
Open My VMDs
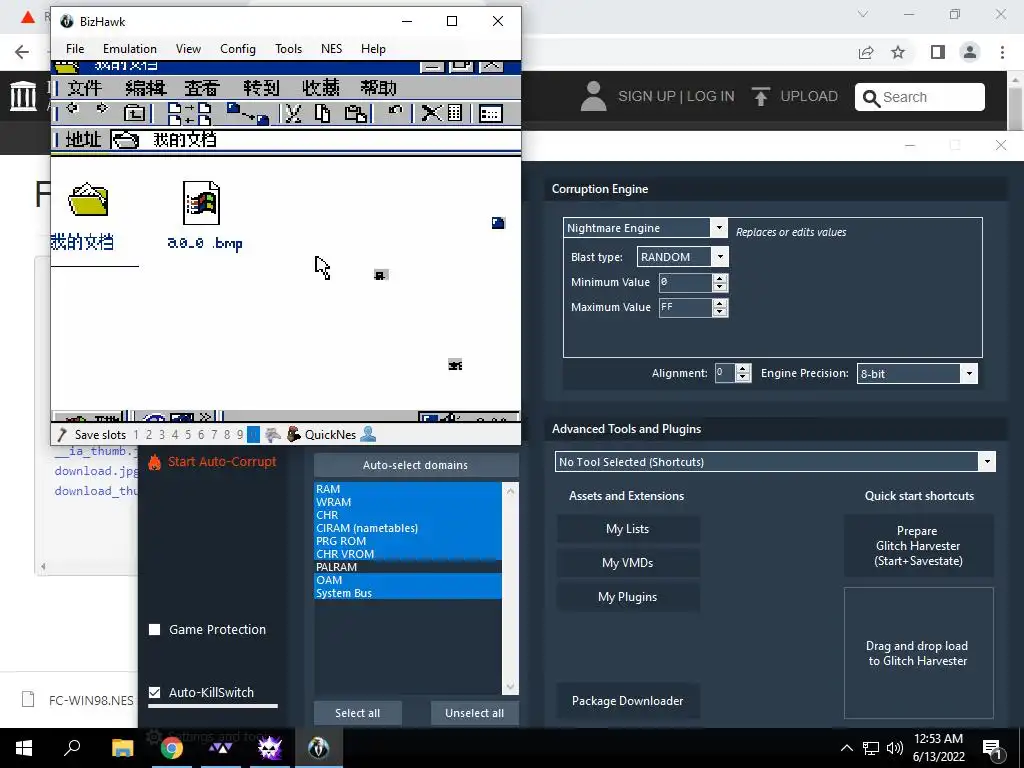(x=628, y=563)
